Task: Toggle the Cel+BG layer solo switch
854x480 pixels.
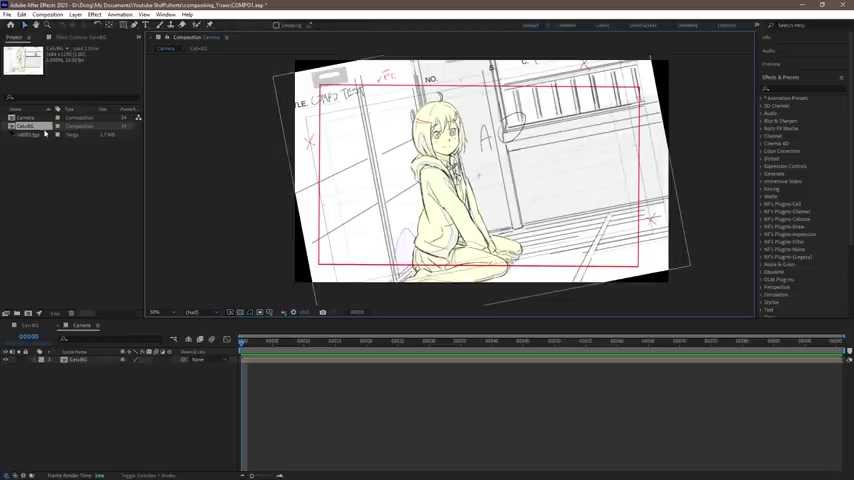Action: point(19,360)
